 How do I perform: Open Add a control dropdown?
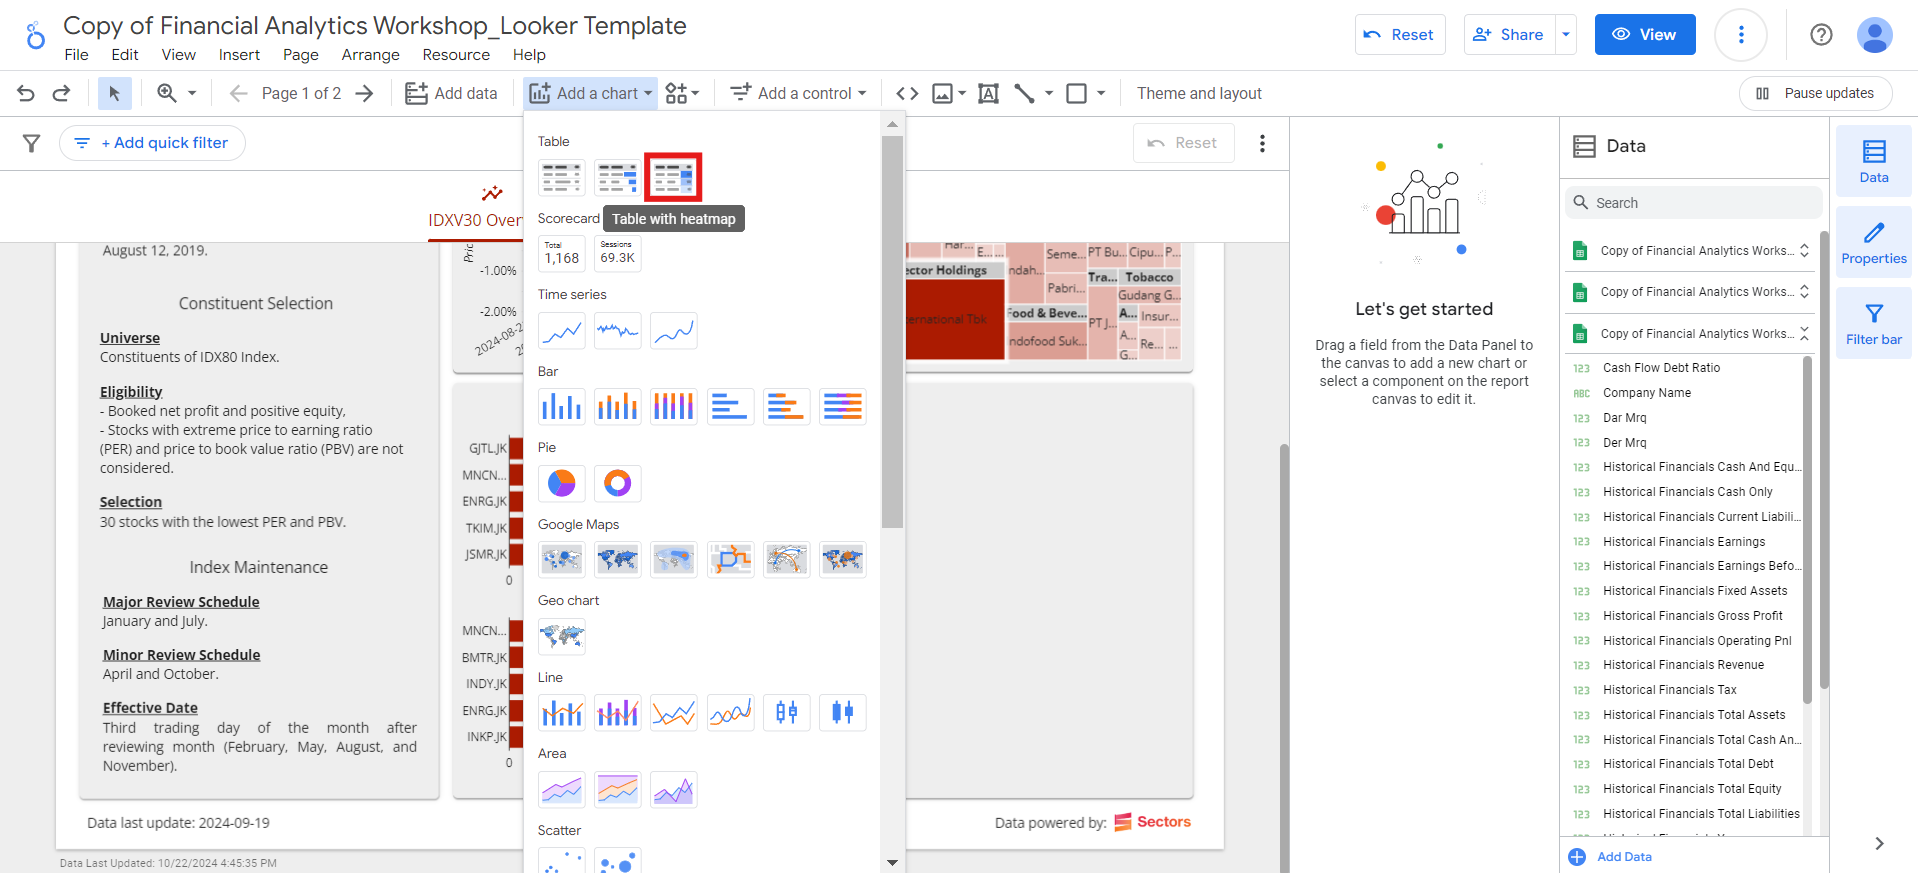[x=798, y=93]
